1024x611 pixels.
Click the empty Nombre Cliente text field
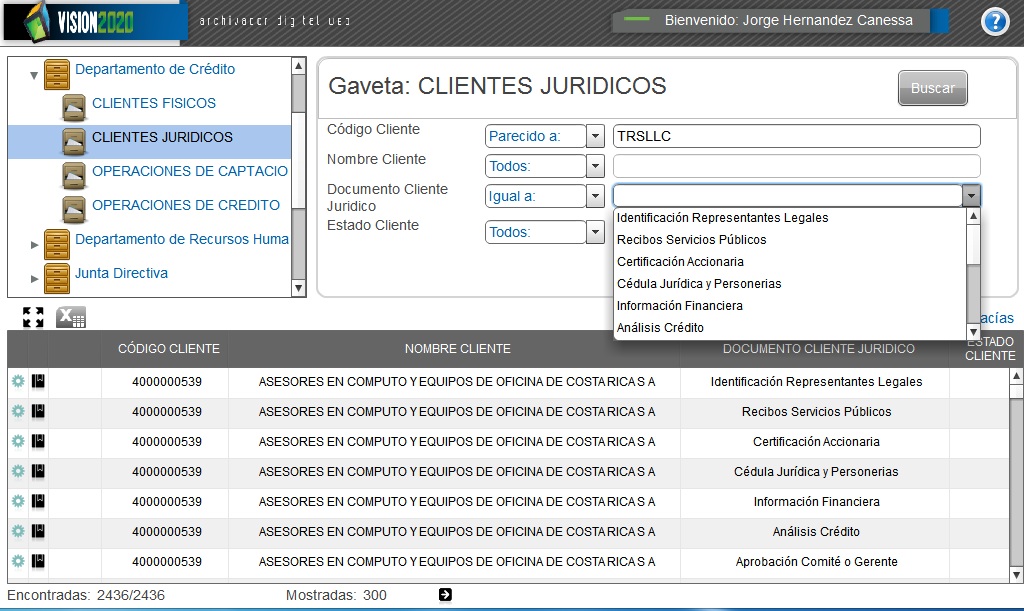(x=797, y=166)
